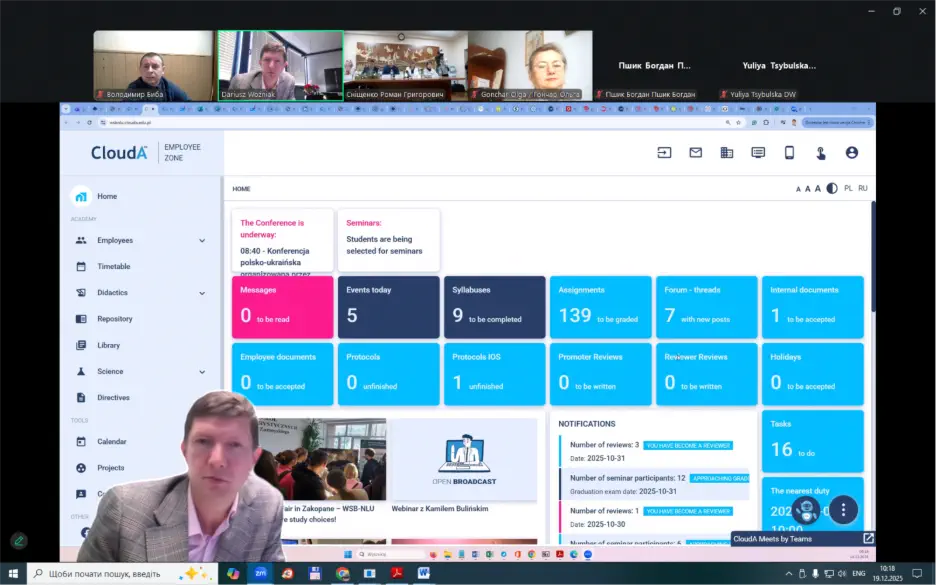Toggle the high contrast mode icon
Image resolution: width=936 pixels, height=585 pixels.
tap(831, 188)
